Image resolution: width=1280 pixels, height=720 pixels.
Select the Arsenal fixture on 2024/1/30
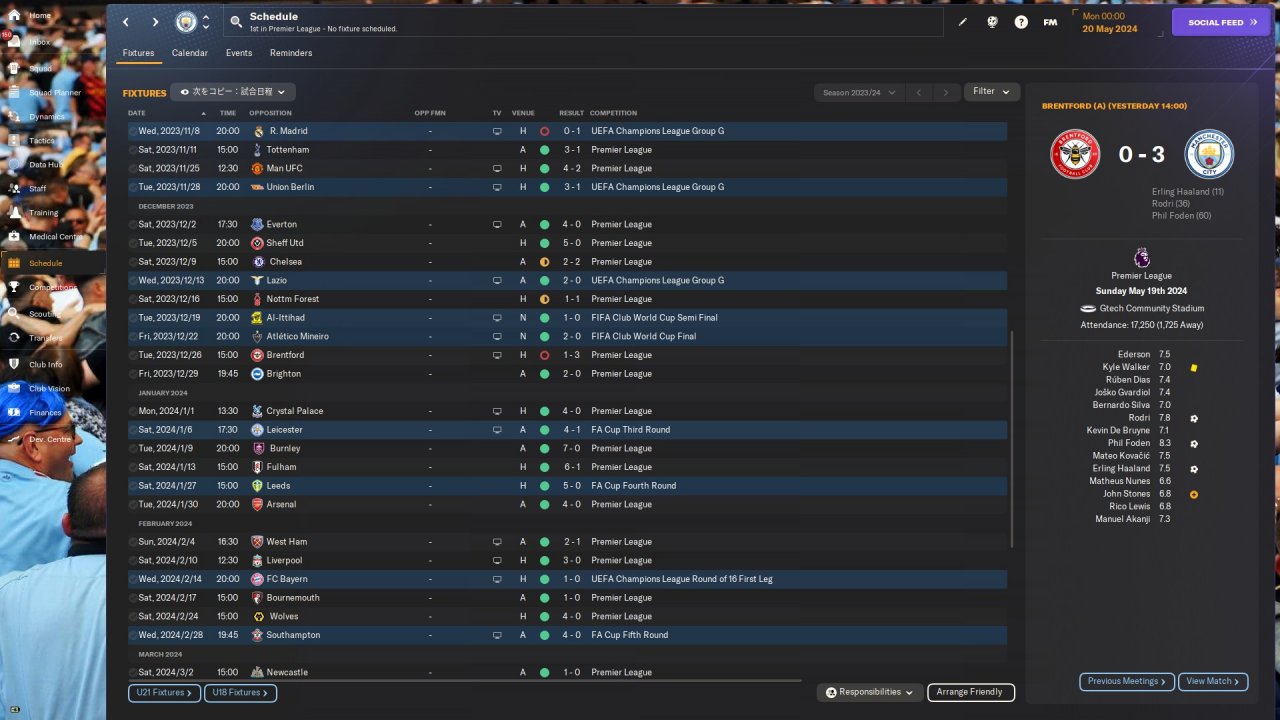click(x=567, y=505)
